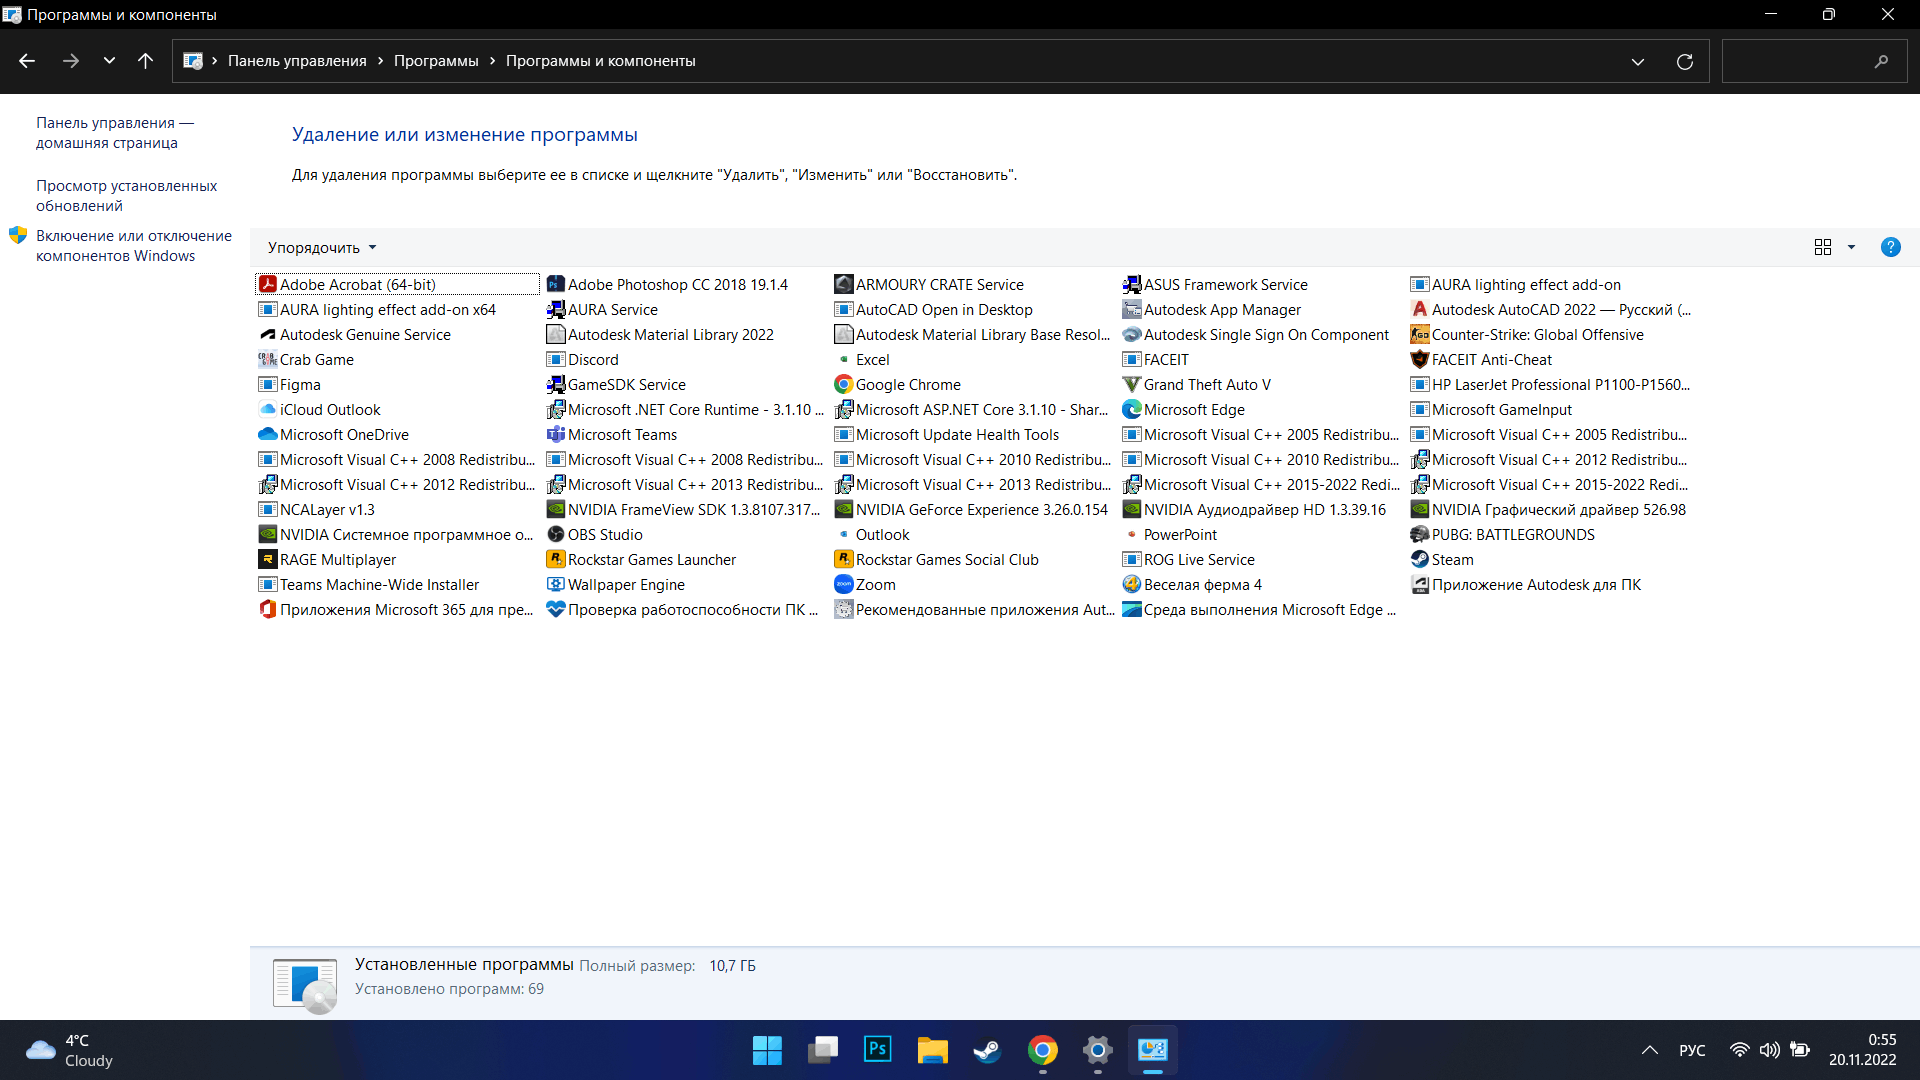This screenshot has height=1080, width=1920.
Task: Open the weather widget showing Cloudy
Action: (x=70, y=1050)
